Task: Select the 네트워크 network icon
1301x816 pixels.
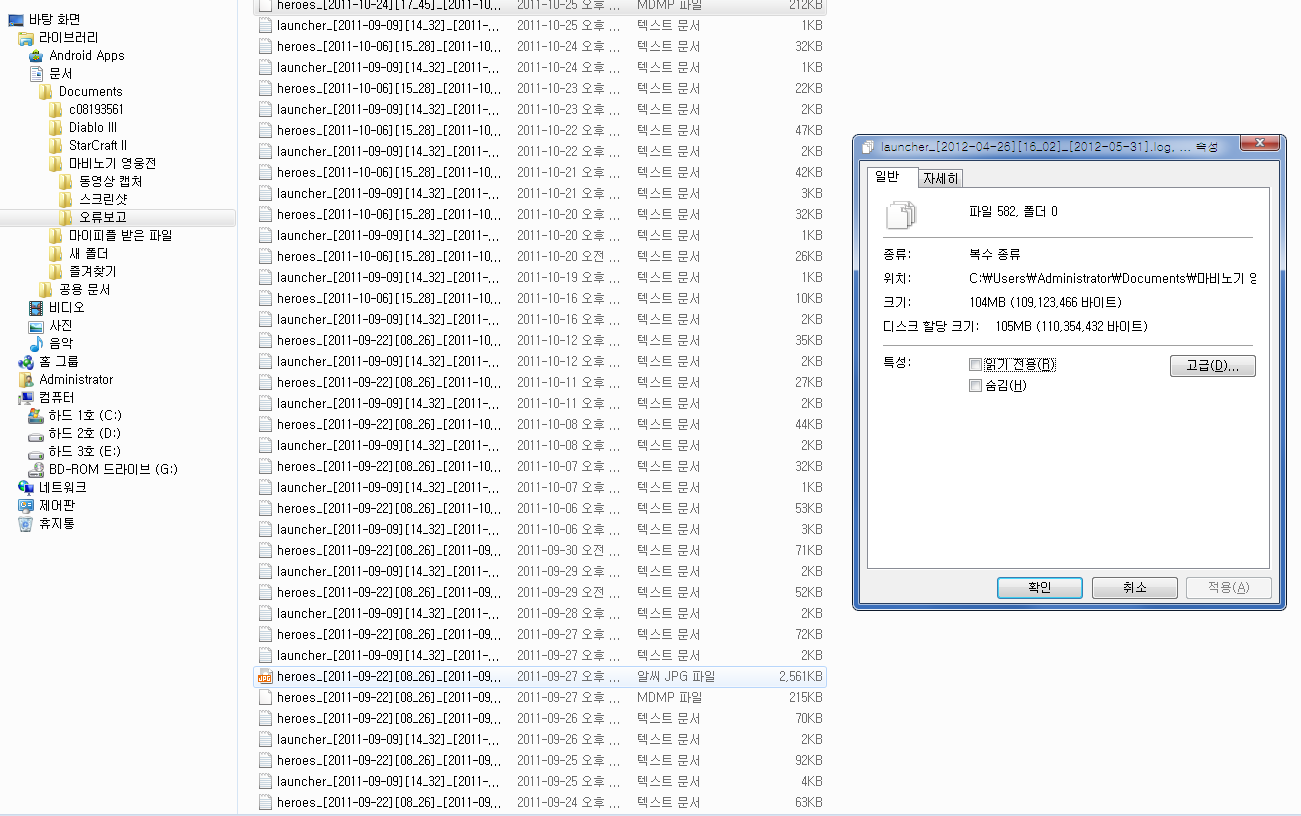Action: click(26, 488)
